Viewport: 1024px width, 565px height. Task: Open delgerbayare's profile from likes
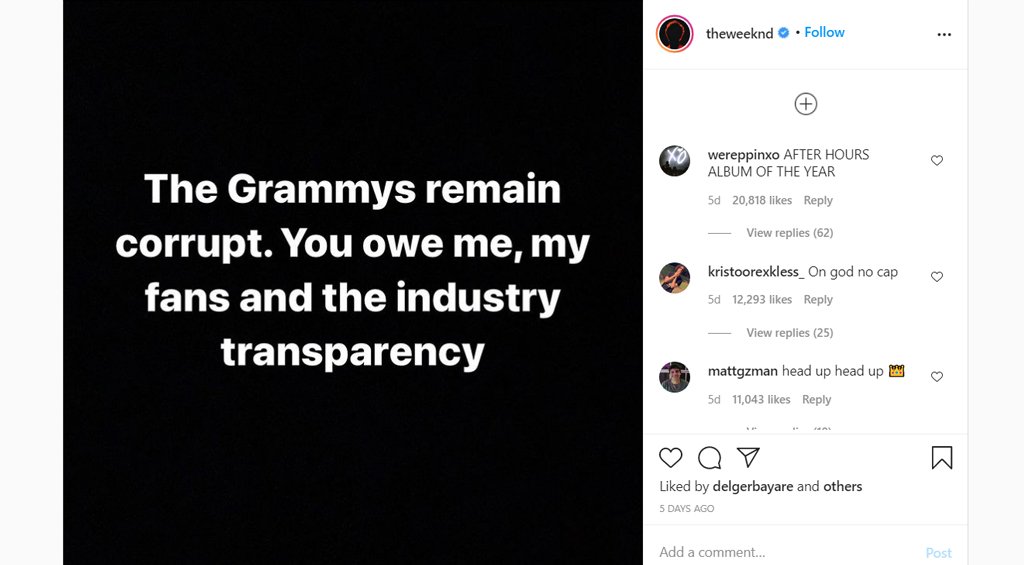752,487
